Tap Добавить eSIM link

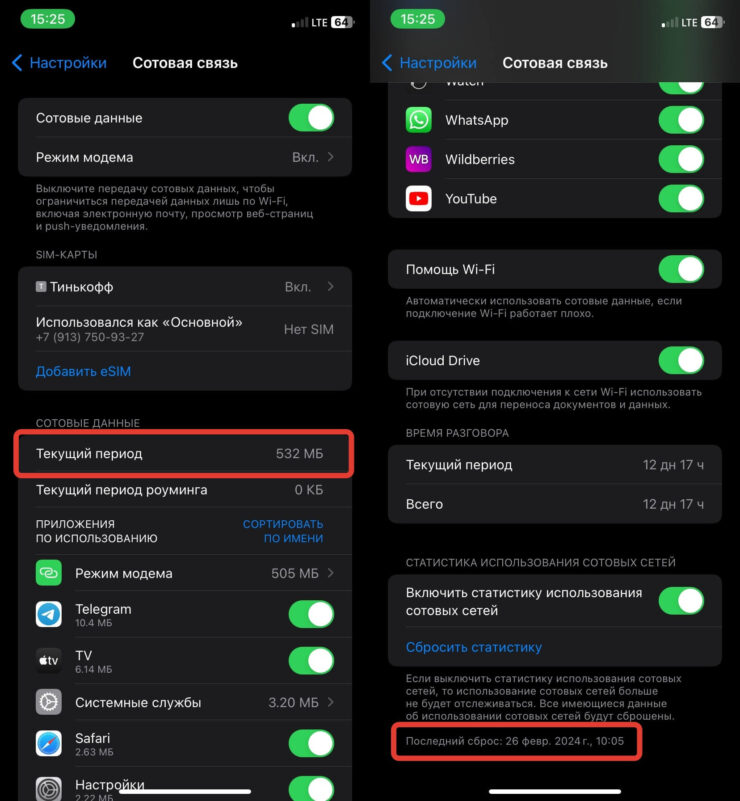click(83, 371)
